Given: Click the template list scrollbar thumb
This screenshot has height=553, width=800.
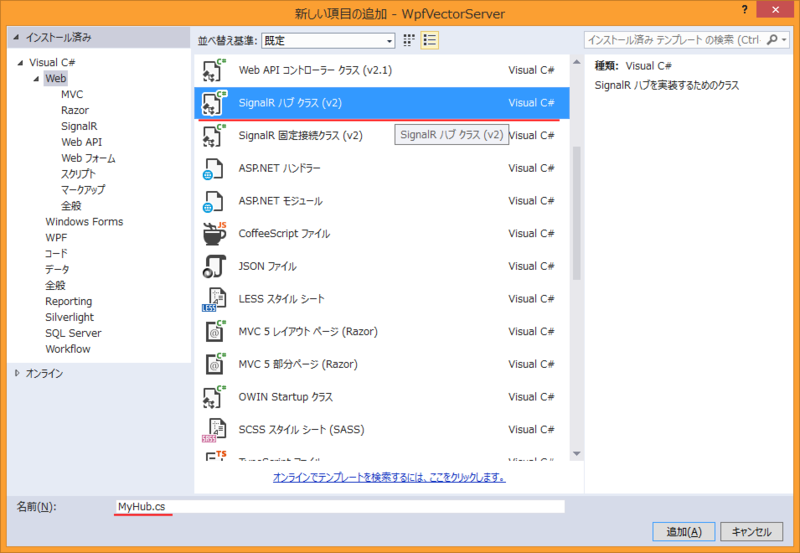Looking at the screenshot, I should pyautogui.click(x=577, y=213).
